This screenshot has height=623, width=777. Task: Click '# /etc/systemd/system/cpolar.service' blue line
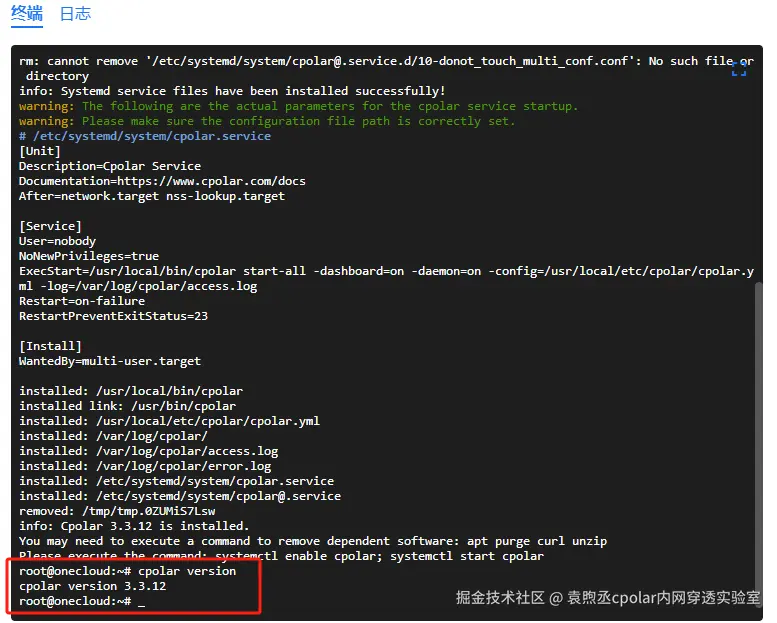tap(145, 136)
